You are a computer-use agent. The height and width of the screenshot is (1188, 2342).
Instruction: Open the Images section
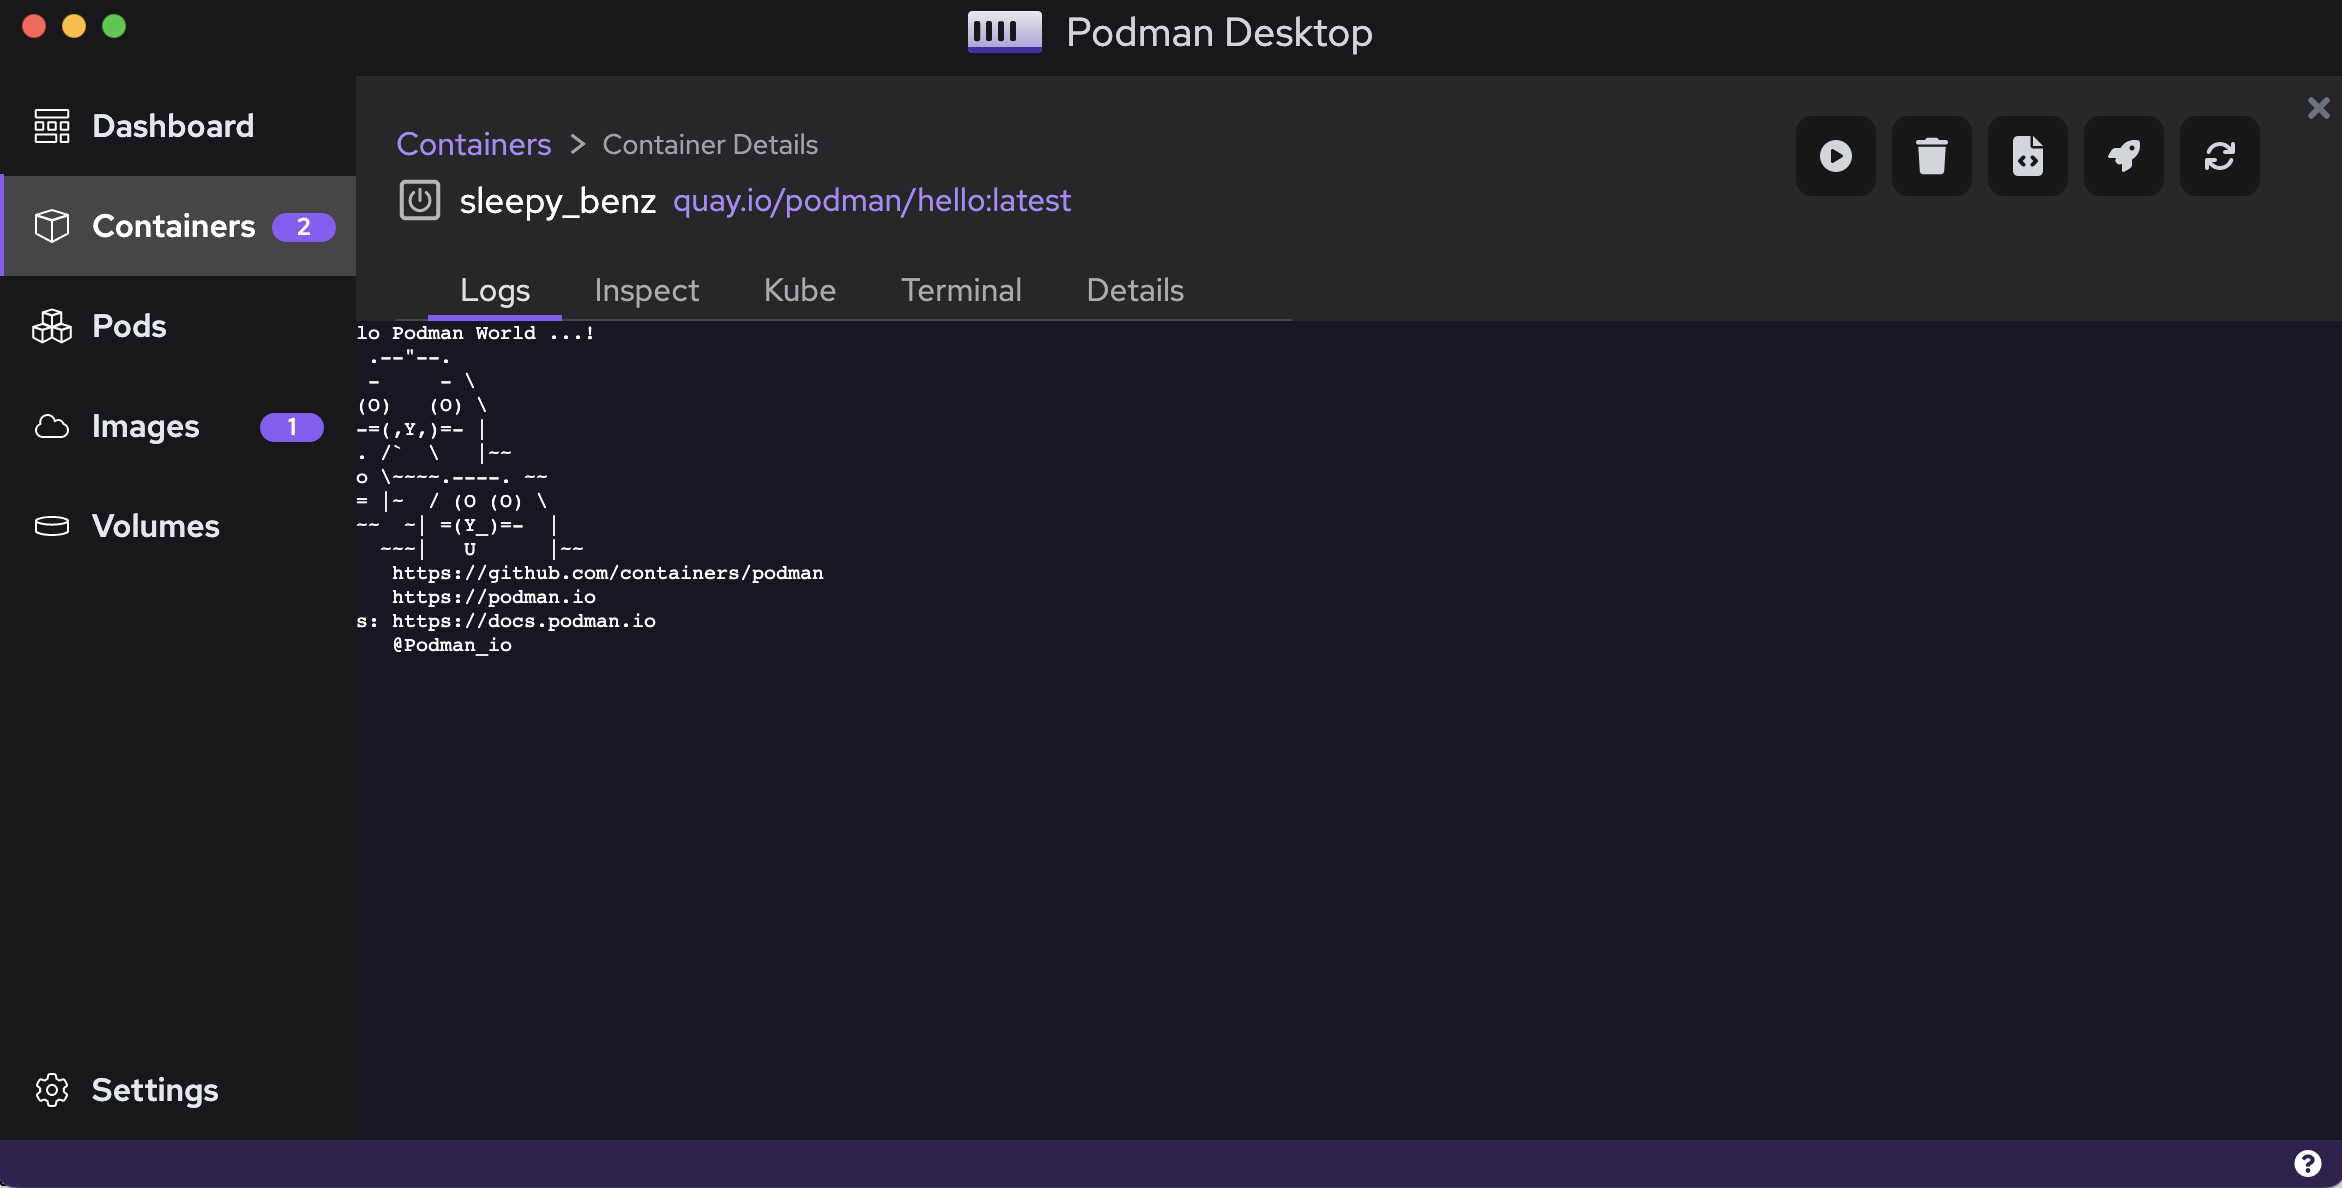point(145,426)
